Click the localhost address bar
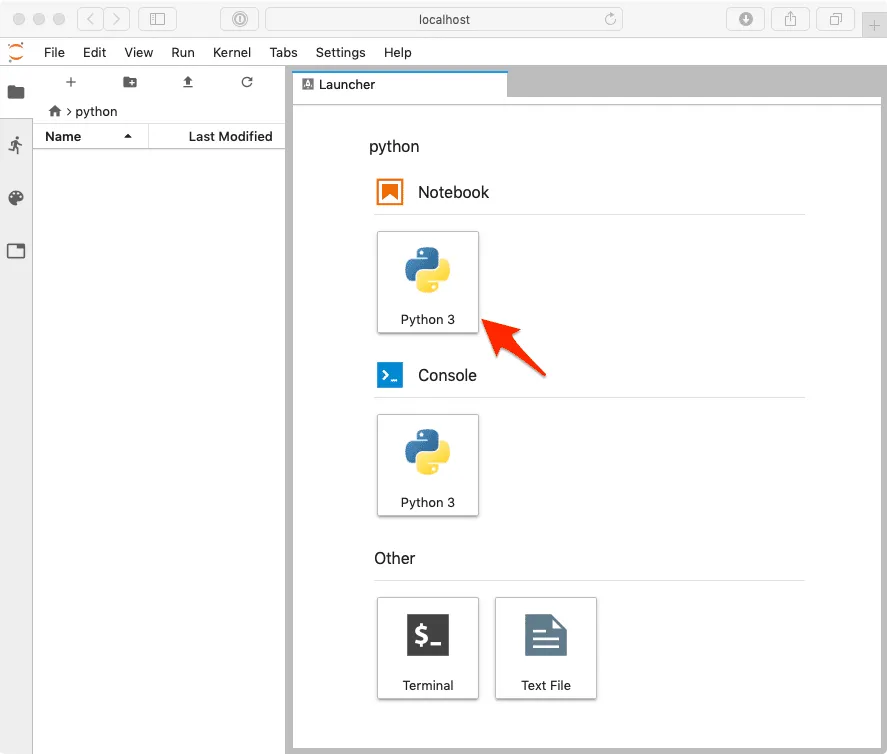The width and height of the screenshot is (887, 754). click(x=444, y=19)
